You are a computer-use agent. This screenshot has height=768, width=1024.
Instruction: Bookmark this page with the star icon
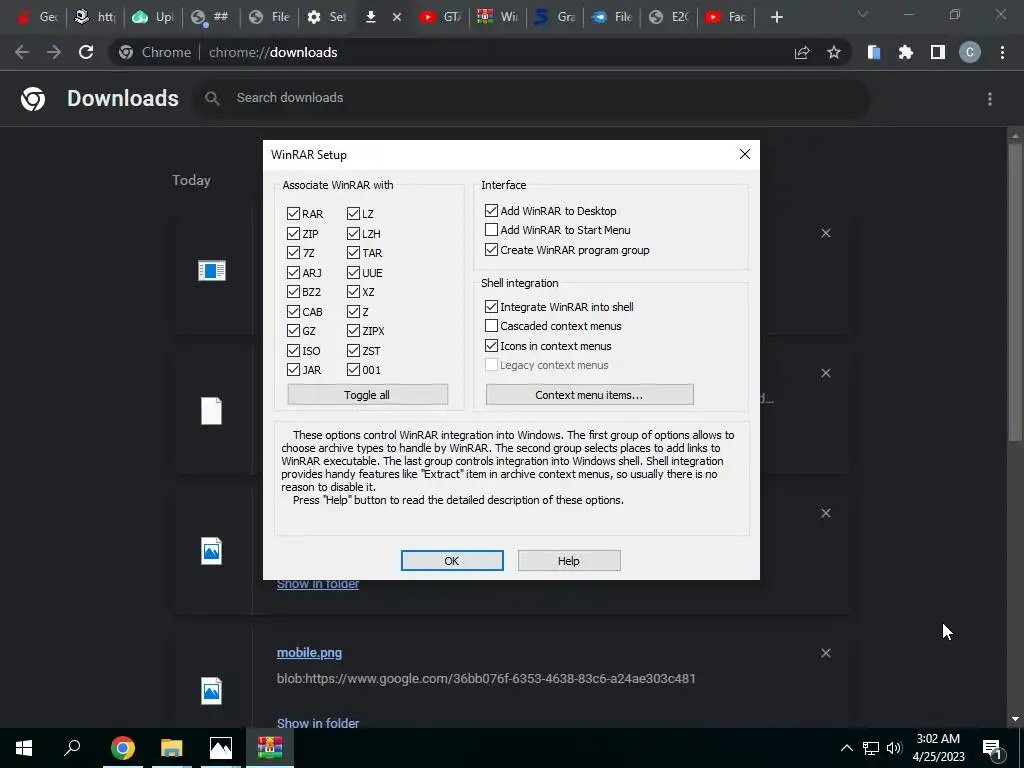pos(834,52)
